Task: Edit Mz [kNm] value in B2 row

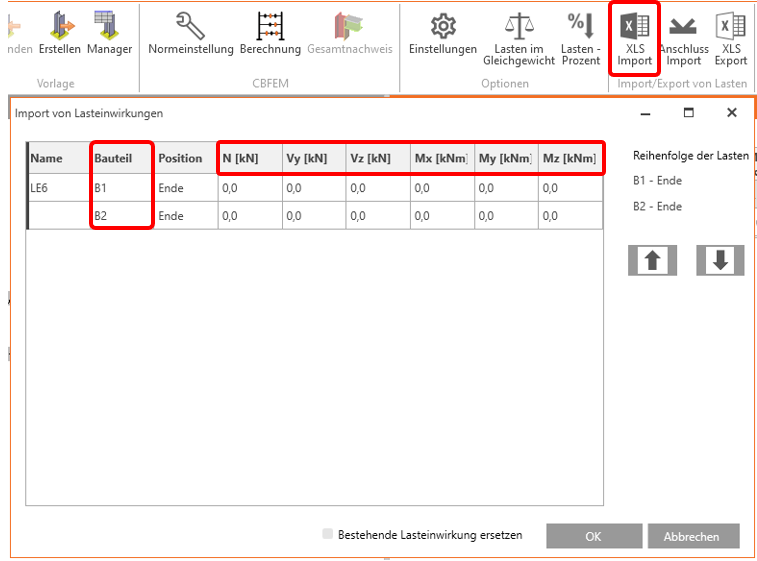Action: point(571,215)
